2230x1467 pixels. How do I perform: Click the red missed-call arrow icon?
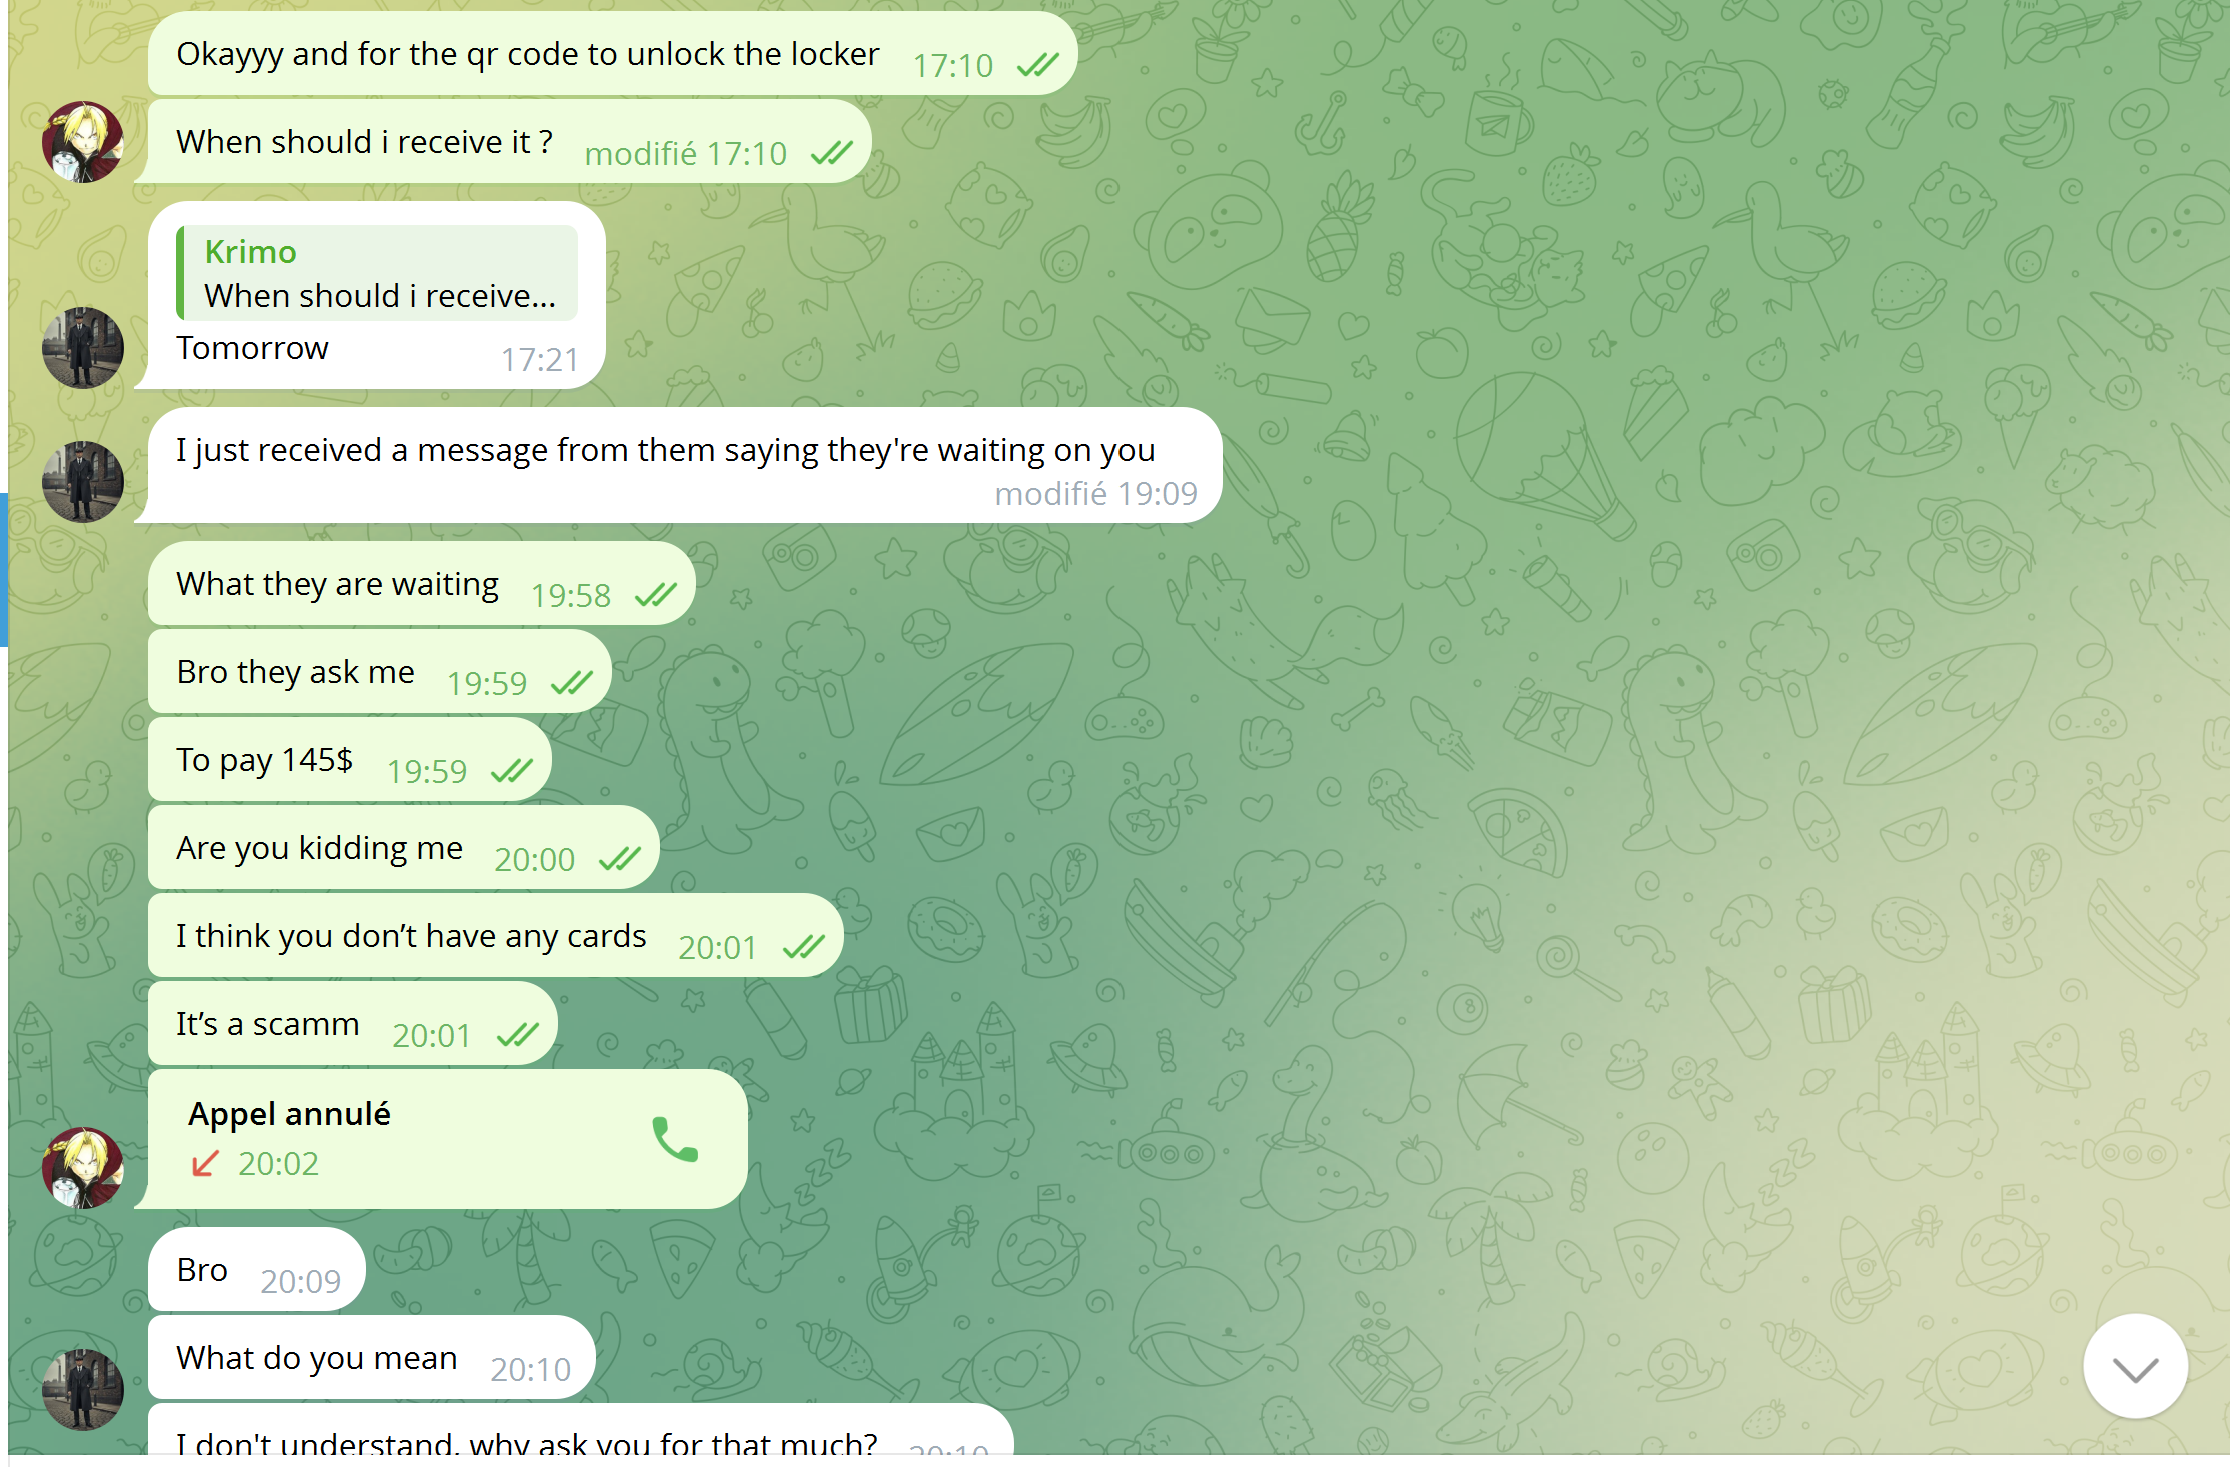click(x=205, y=1163)
